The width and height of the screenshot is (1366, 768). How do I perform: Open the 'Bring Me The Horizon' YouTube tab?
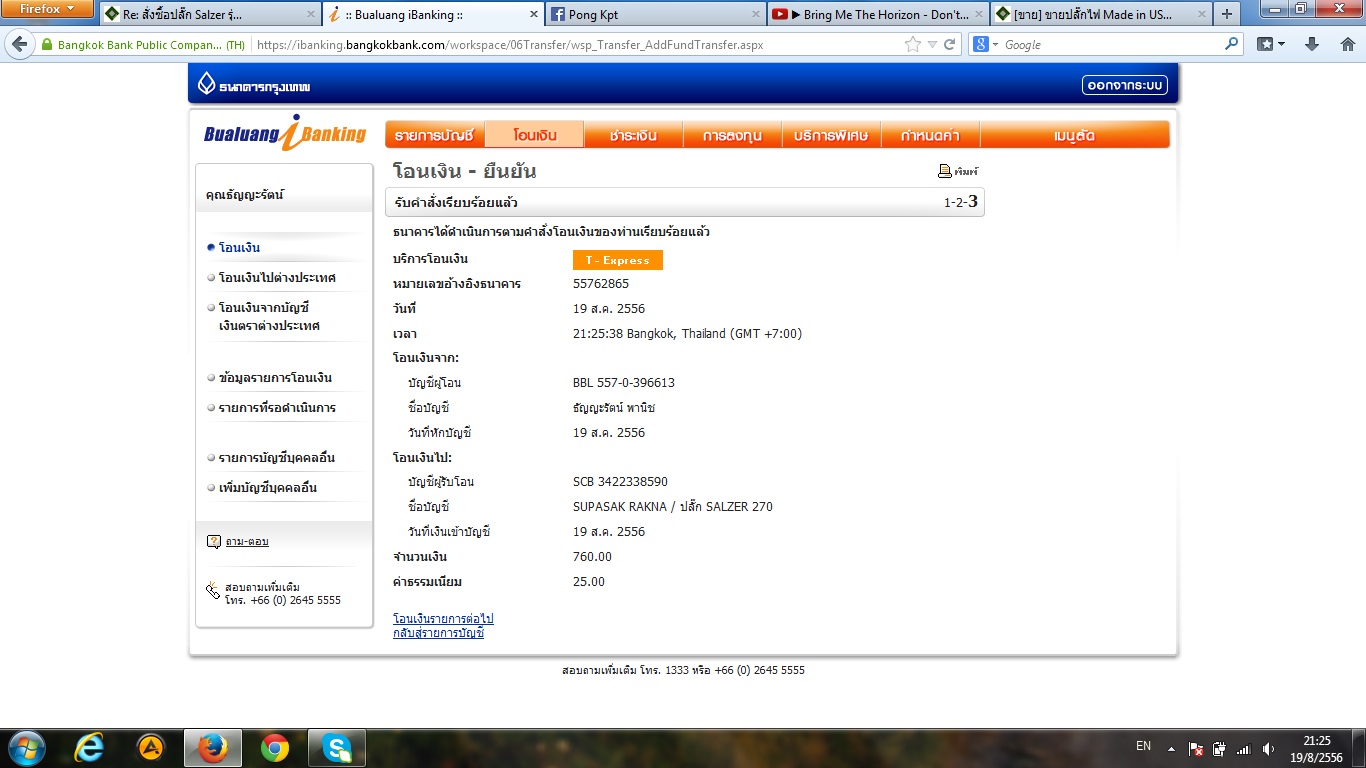[879, 15]
